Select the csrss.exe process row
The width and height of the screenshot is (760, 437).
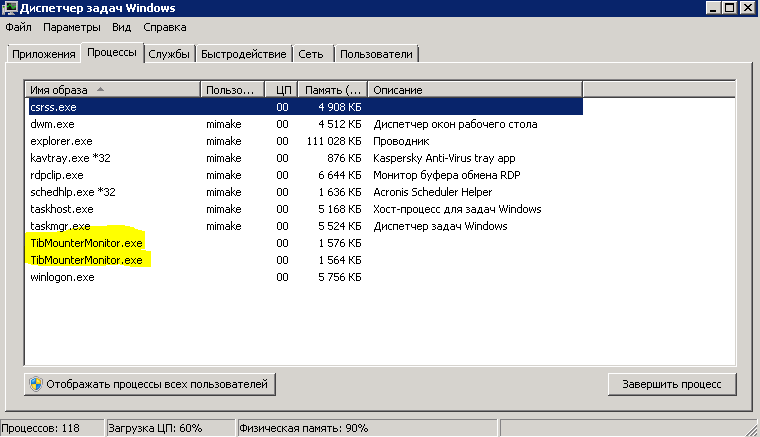click(304, 107)
